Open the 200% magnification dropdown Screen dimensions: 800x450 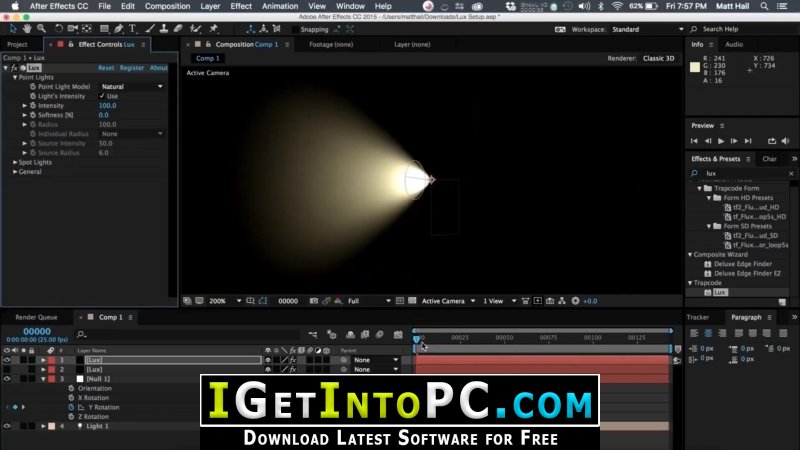[x=224, y=301]
